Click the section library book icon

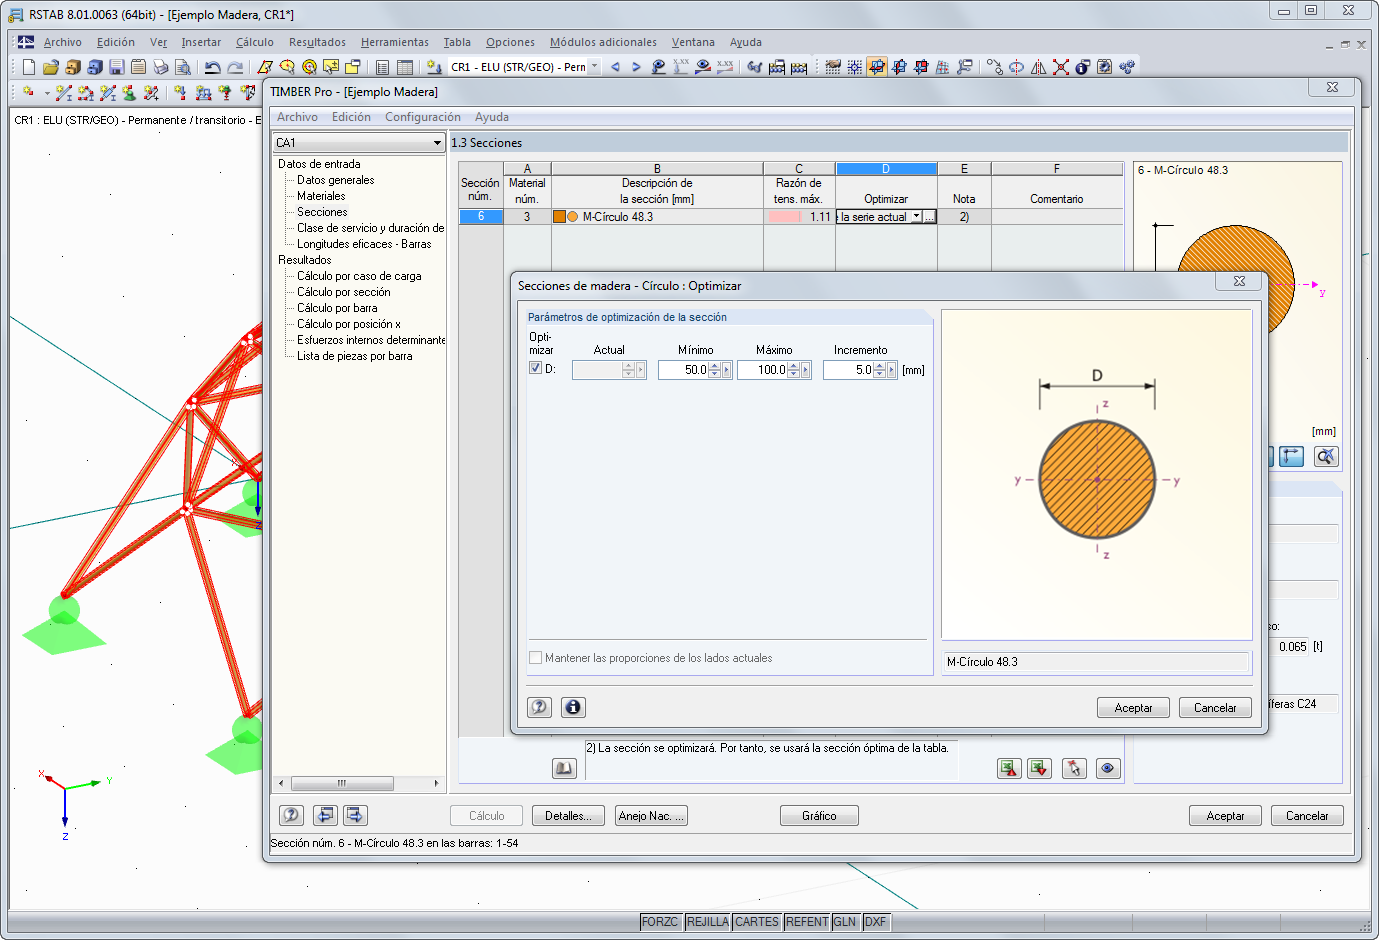coord(564,768)
